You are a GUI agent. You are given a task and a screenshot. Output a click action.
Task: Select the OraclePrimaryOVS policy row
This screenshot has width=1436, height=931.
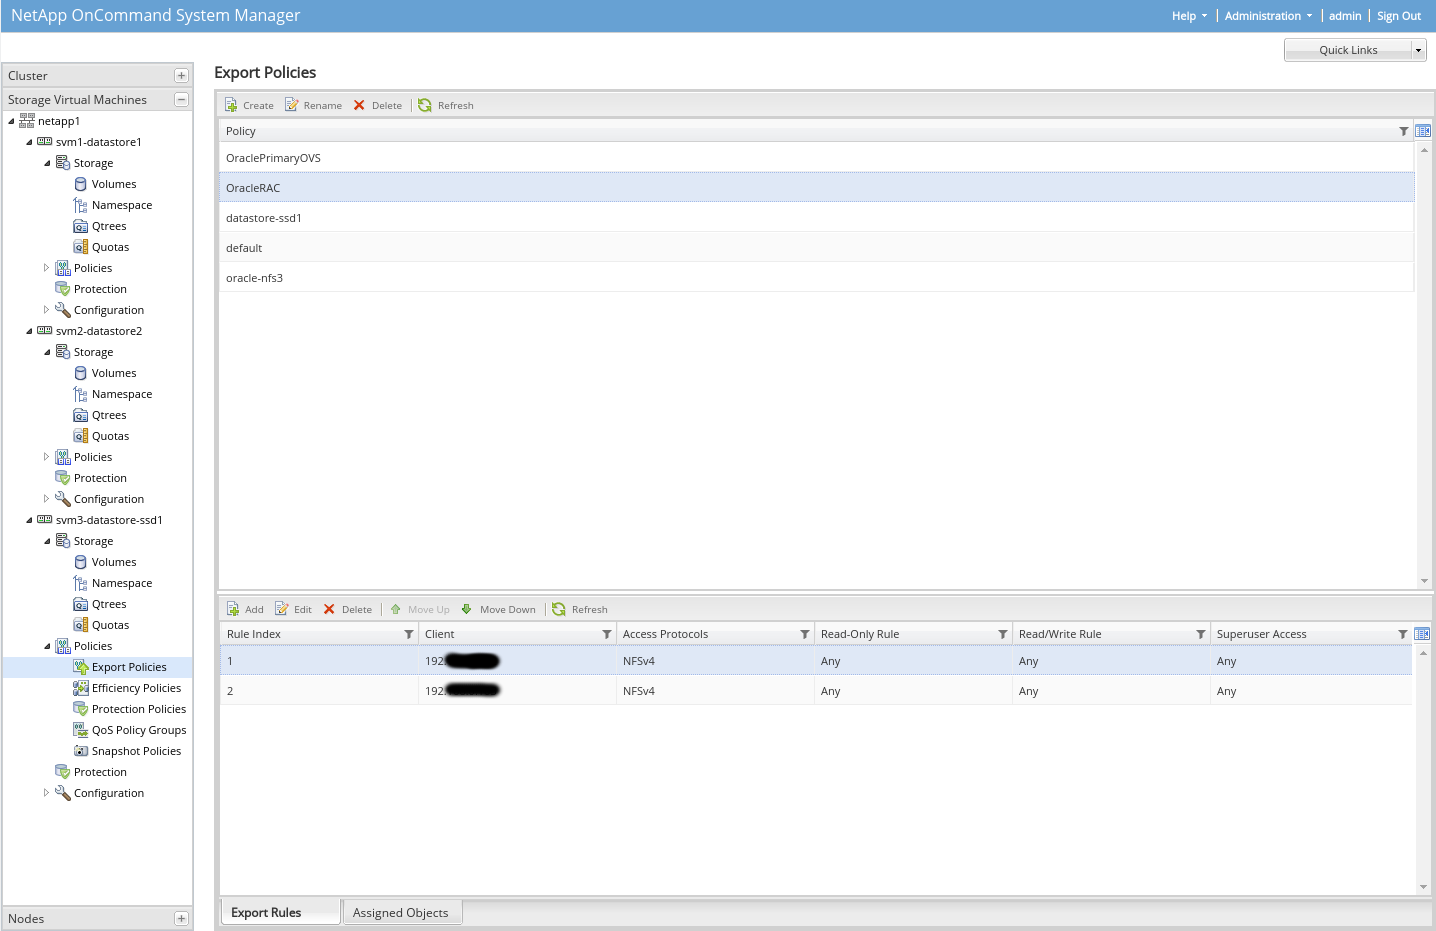[816, 158]
